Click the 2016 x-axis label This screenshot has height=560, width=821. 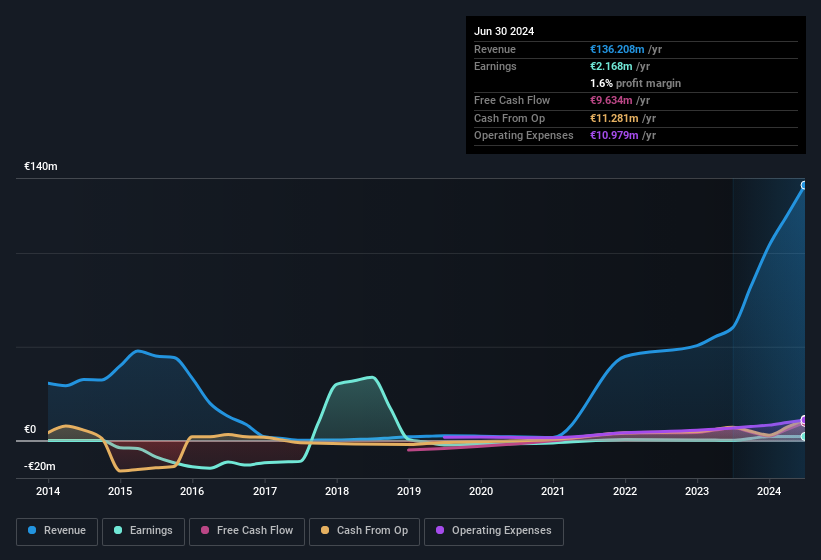pyautogui.click(x=192, y=491)
